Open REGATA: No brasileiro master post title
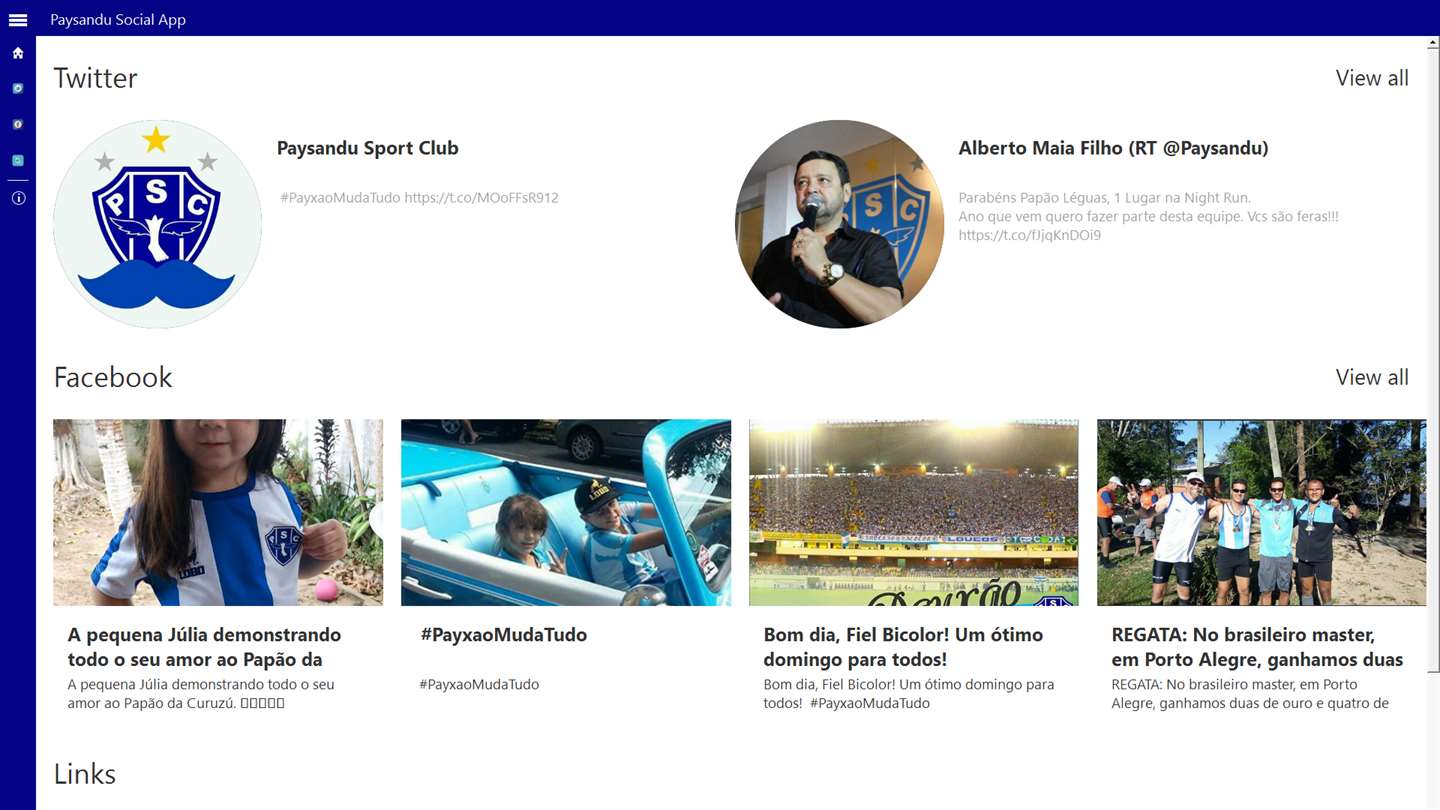Screen dimensions: 1440x810 coord(1257,647)
